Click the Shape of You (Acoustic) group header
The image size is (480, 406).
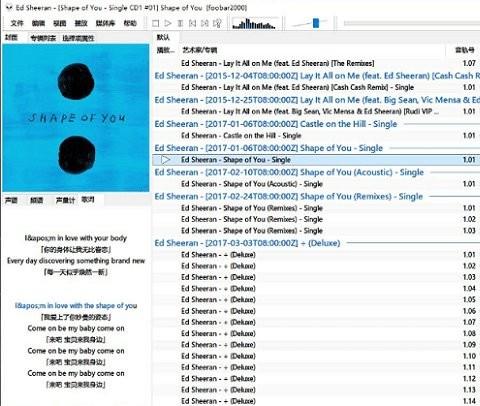316,172
